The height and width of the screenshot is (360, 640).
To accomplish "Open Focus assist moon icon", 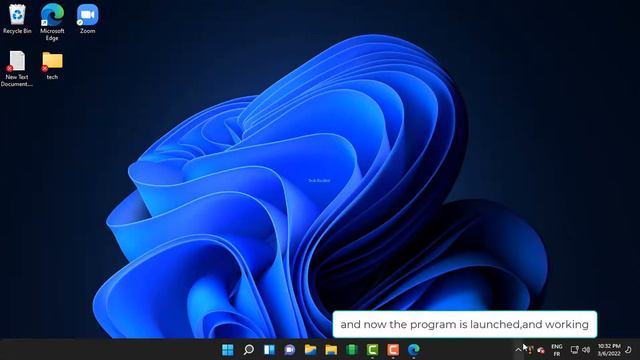I will click(x=629, y=350).
